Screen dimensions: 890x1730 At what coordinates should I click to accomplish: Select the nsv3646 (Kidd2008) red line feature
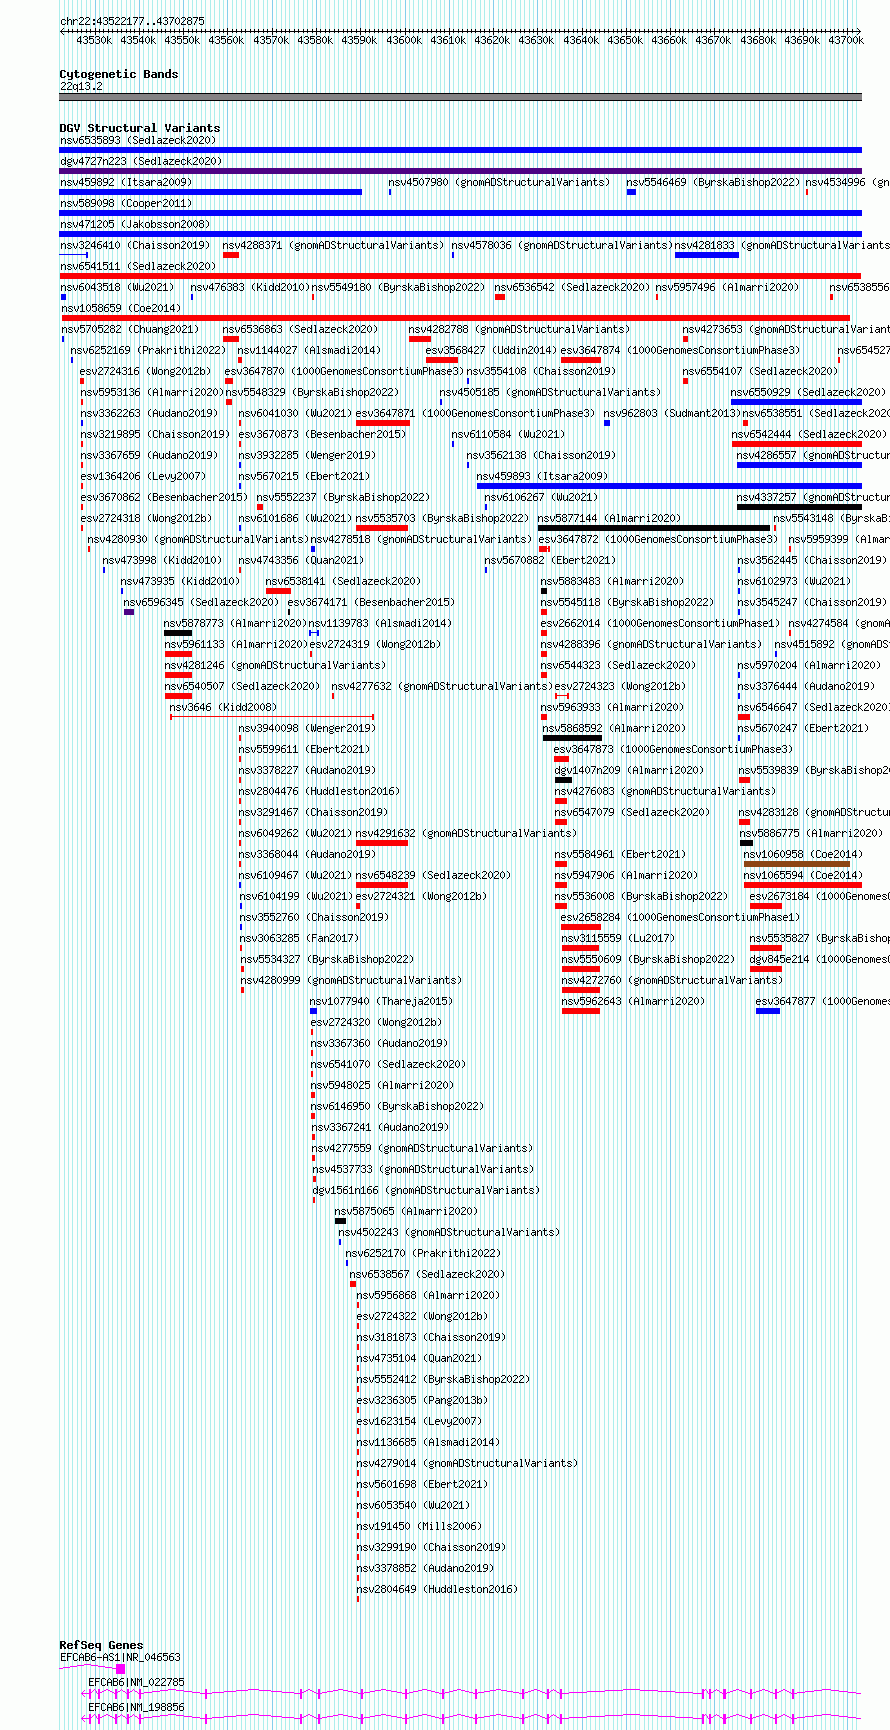coord(272,717)
